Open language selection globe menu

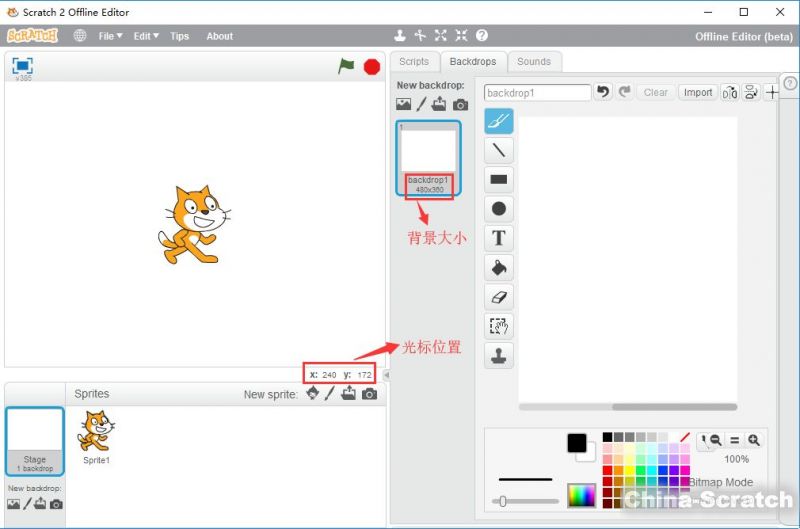coord(80,36)
